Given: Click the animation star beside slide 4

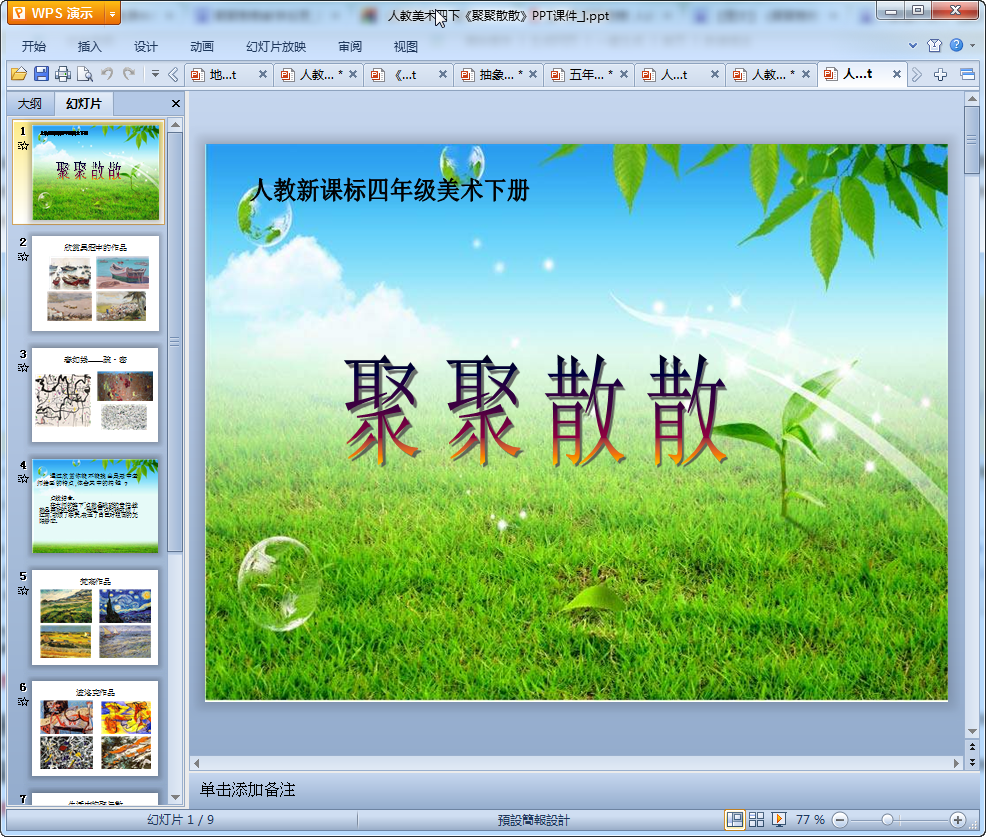Looking at the screenshot, I should [x=23, y=479].
